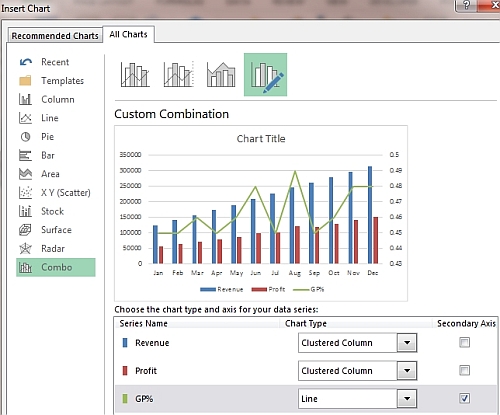This screenshot has width=500, height=415.
Task: Open the dialog Help question mark button
Action: 466,5
